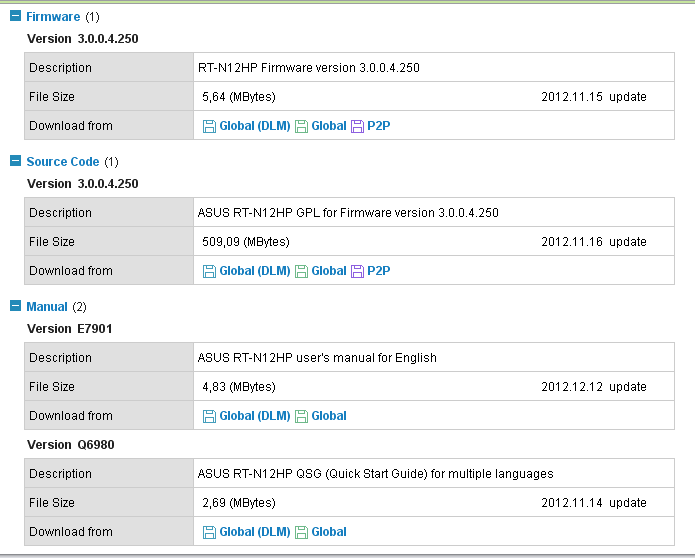Download firmware via P2P link
The height and width of the screenshot is (558, 695).
(378, 126)
